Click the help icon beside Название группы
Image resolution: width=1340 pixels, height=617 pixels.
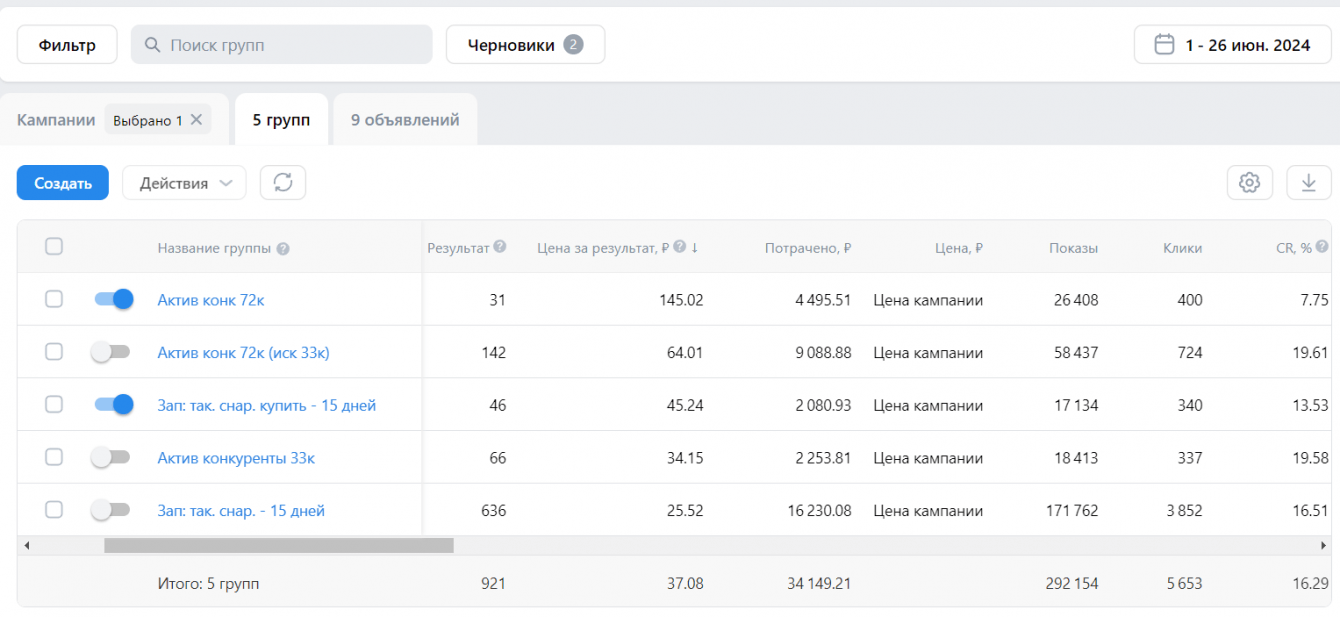(283, 249)
